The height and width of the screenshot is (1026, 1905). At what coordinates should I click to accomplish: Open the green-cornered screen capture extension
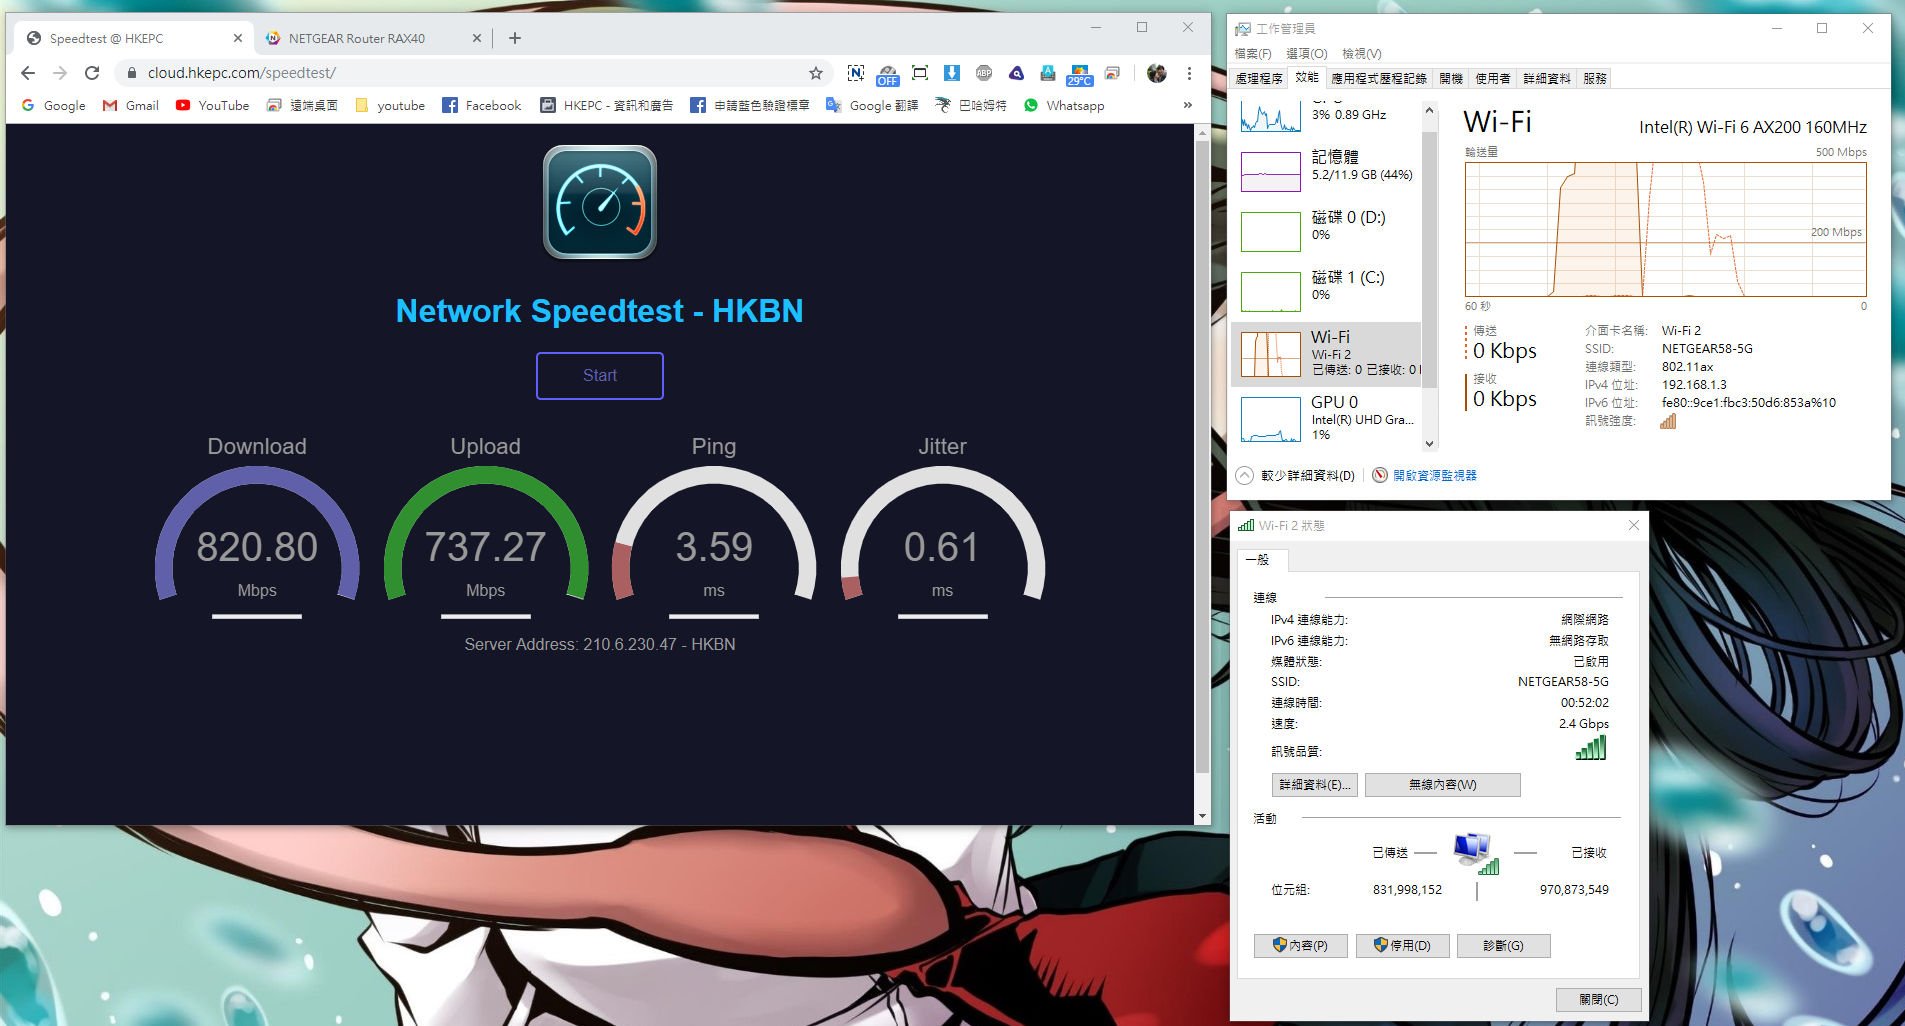click(920, 73)
